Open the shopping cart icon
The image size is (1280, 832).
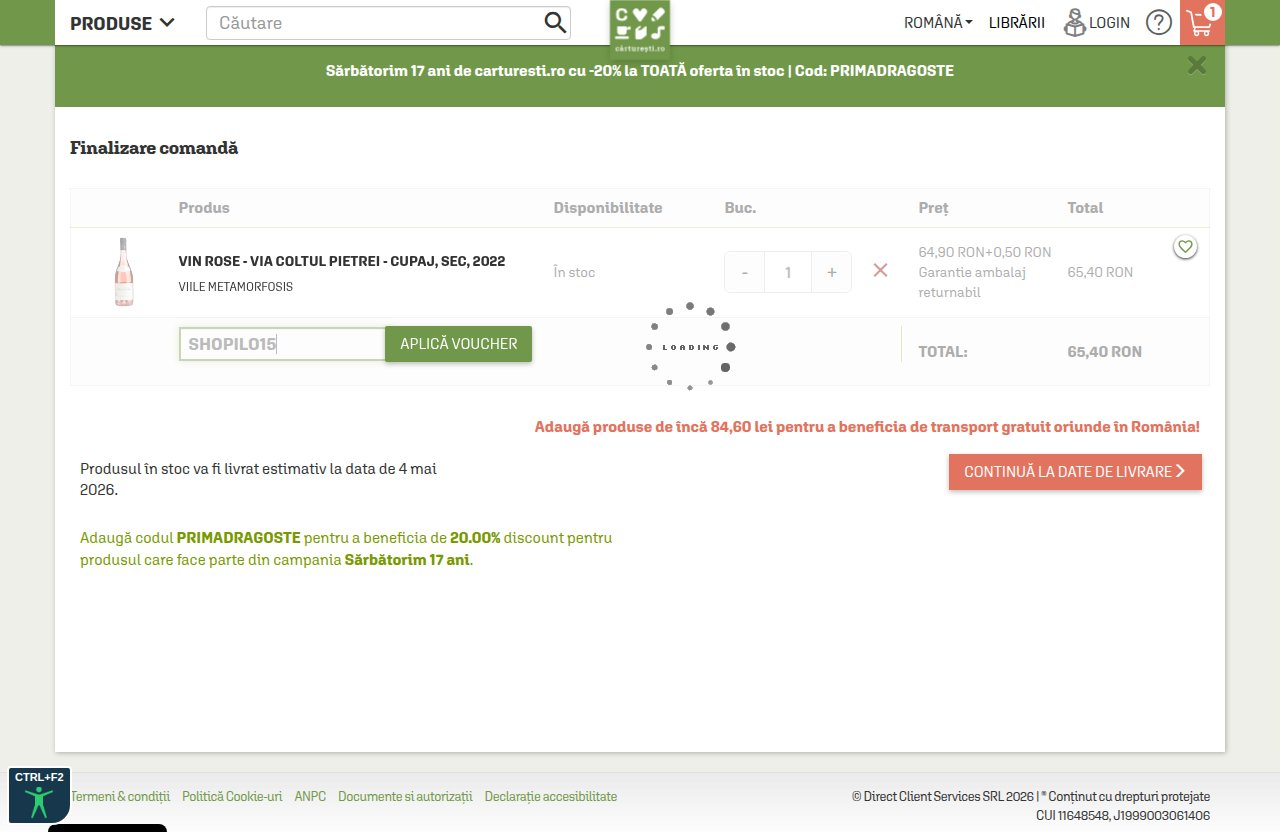pyautogui.click(x=1202, y=22)
